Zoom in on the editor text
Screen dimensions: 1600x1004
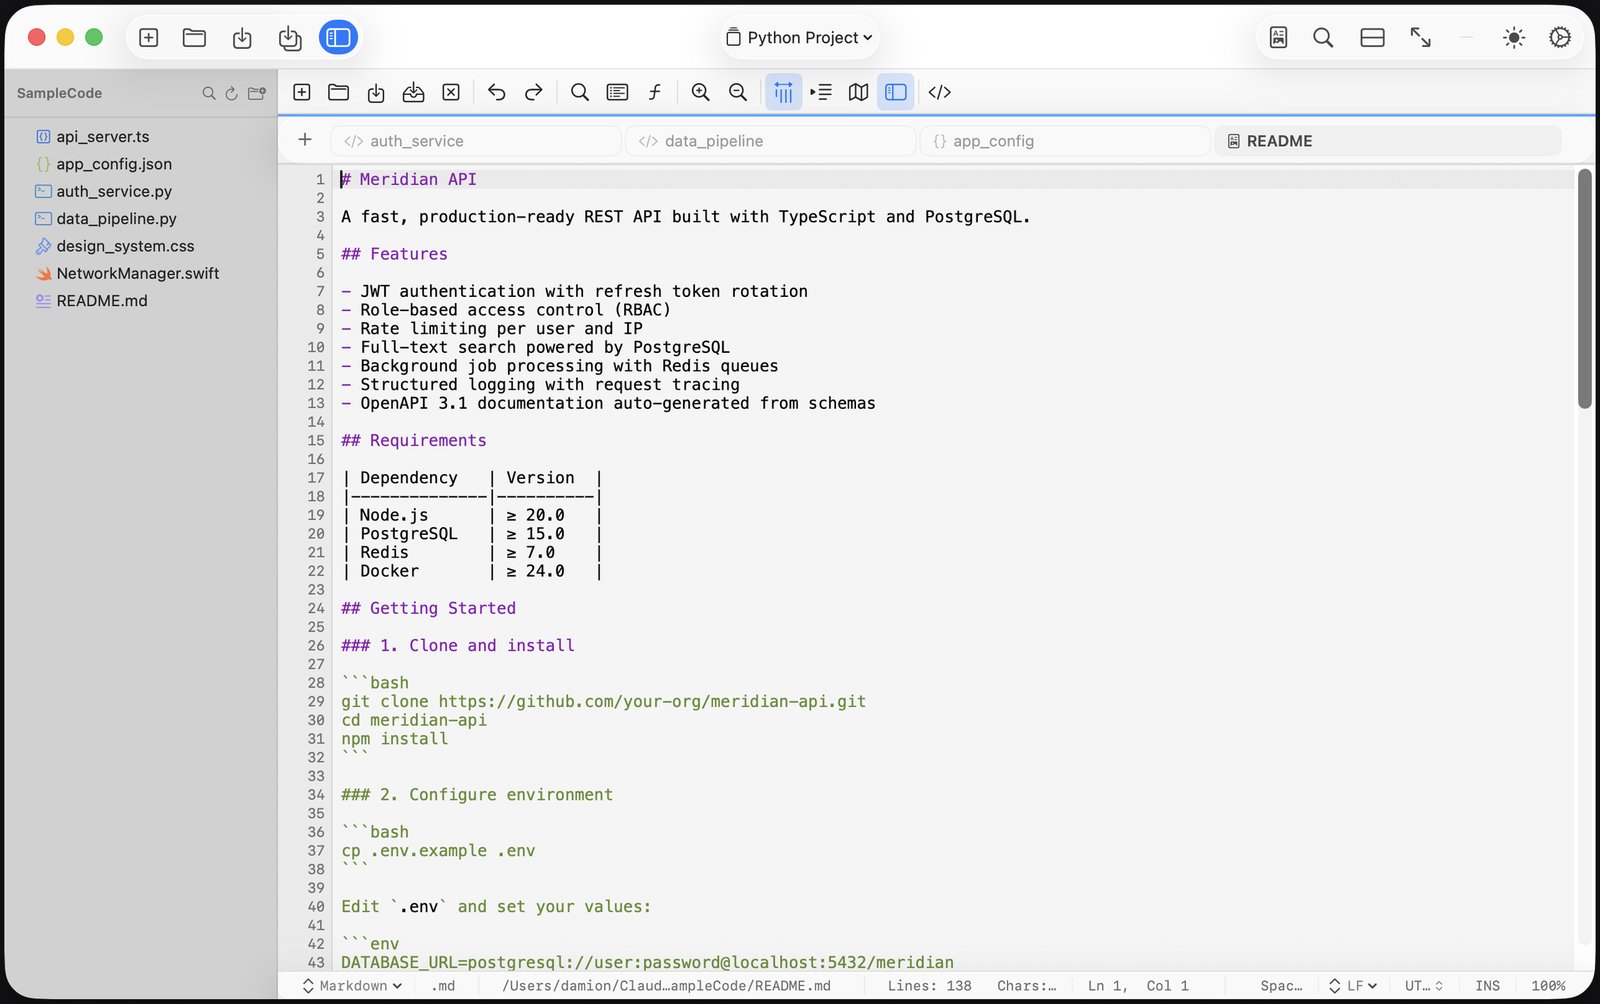(x=700, y=92)
